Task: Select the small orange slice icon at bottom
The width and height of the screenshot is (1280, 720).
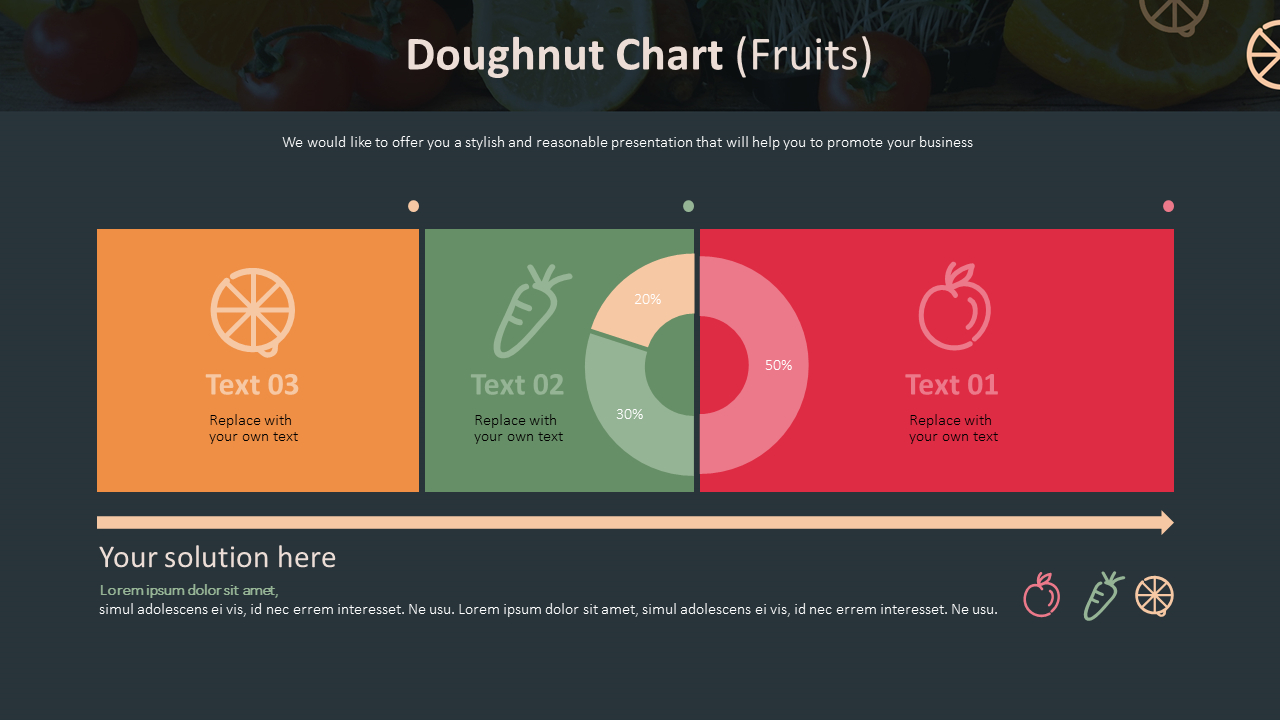Action: [x=1155, y=596]
